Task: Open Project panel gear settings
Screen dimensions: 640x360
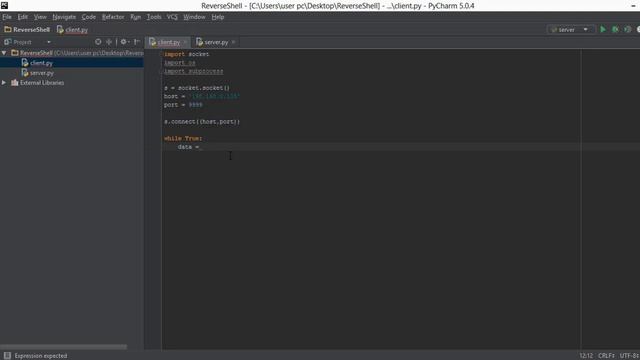Action: click(124, 42)
